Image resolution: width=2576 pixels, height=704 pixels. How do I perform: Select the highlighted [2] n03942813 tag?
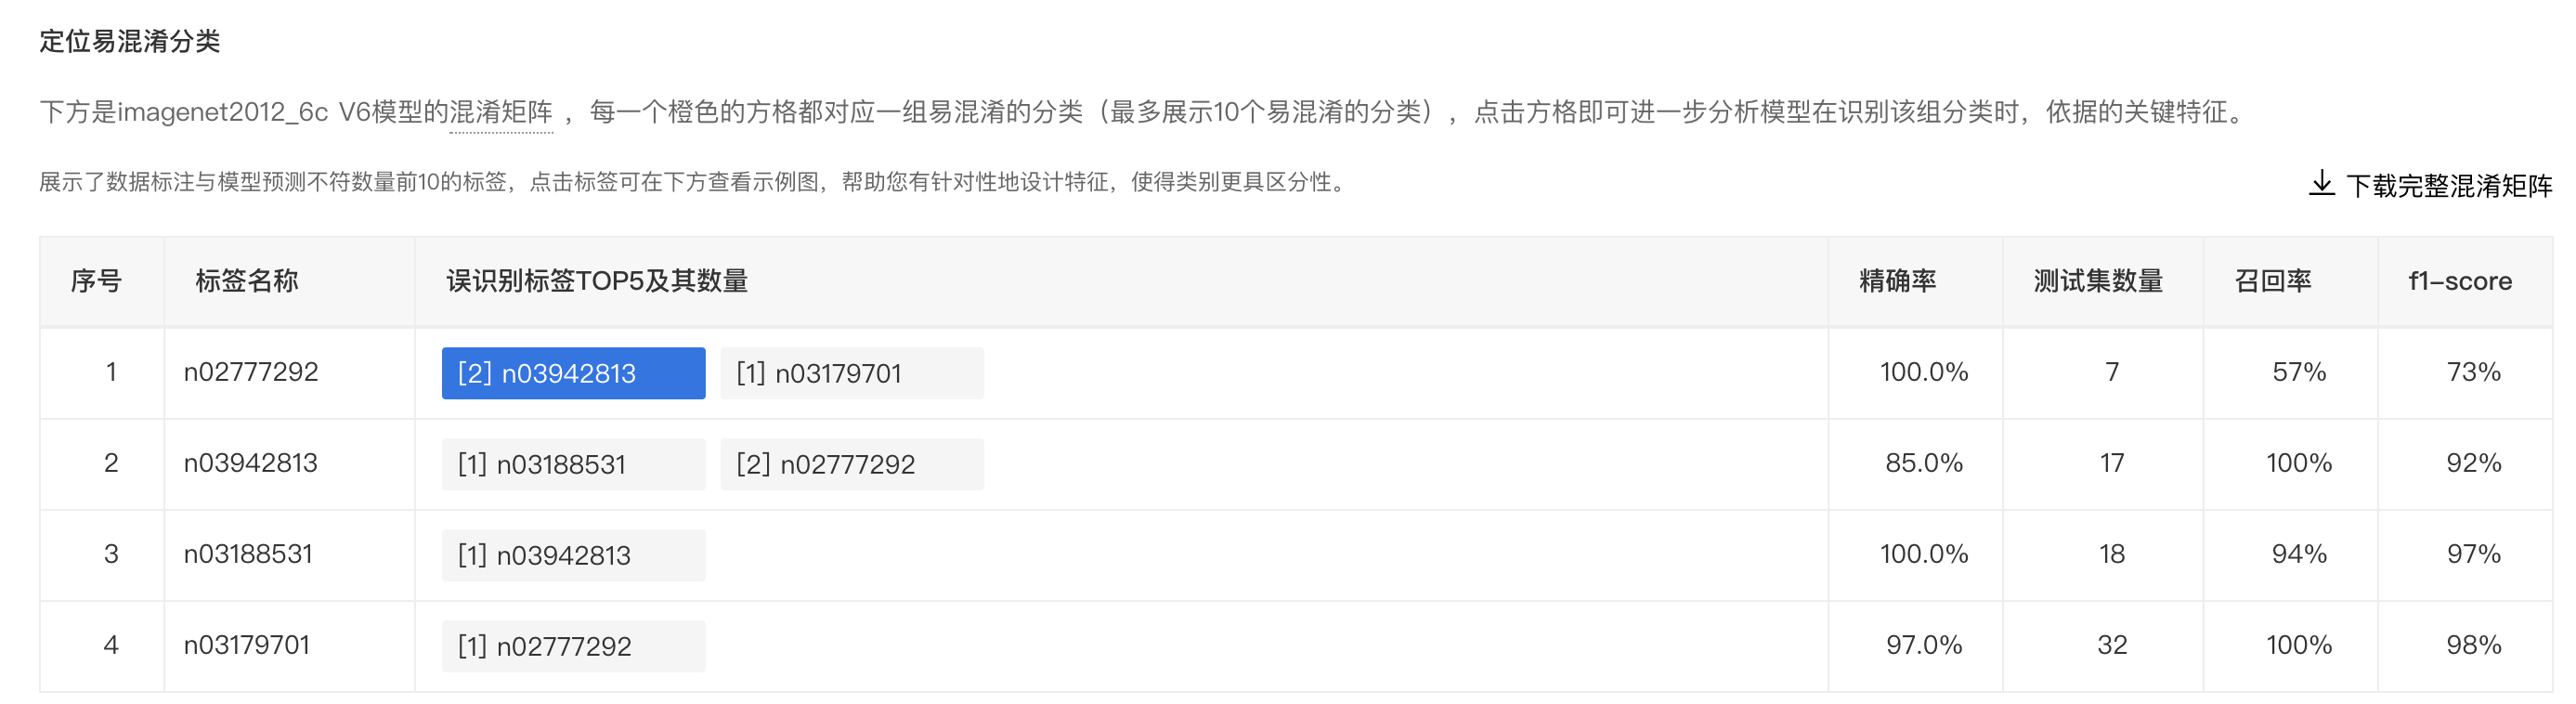pos(573,373)
